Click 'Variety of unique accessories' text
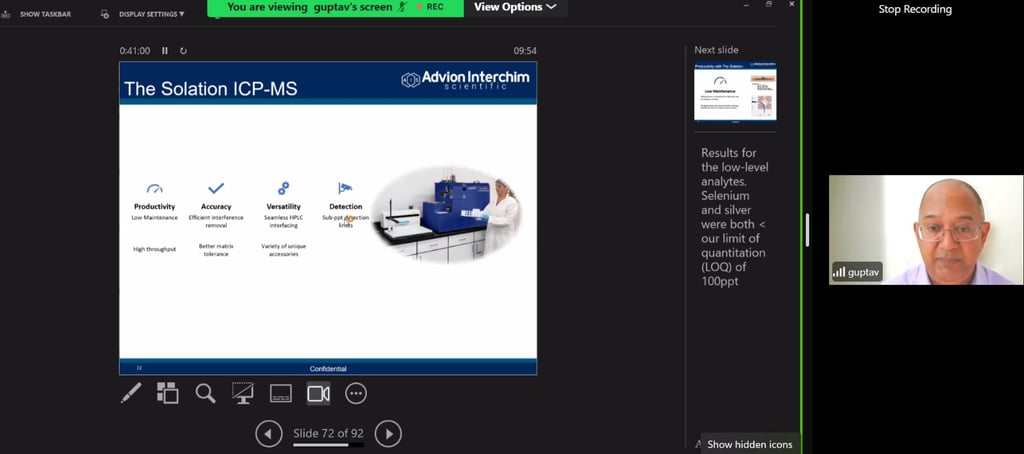 (x=283, y=250)
